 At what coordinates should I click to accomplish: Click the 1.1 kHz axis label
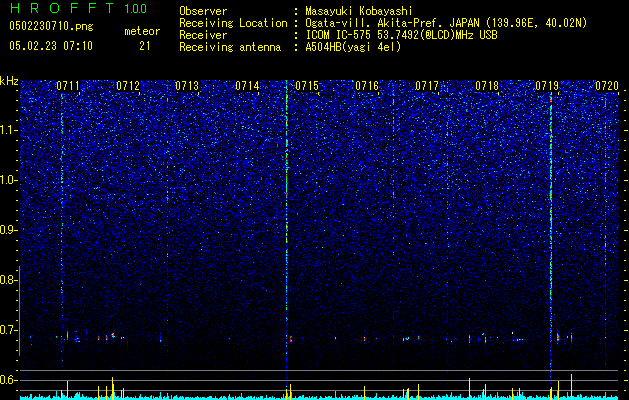[x=9, y=130]
